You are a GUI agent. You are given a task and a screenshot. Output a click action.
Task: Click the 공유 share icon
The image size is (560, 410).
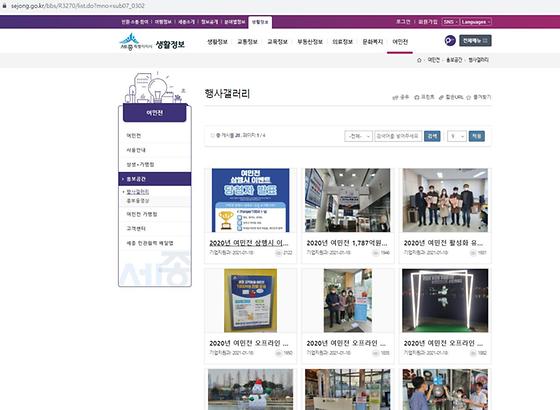pos(395,97)
